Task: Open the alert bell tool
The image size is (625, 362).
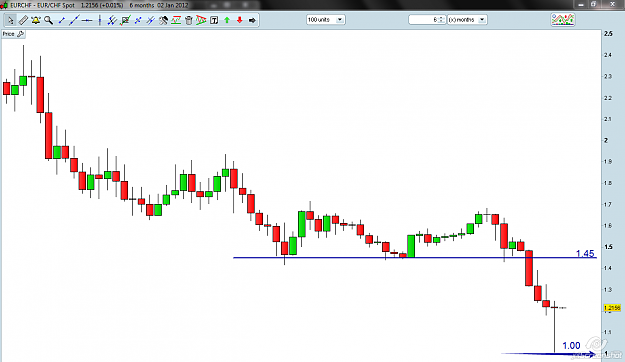Action: (x=36, y=20)
